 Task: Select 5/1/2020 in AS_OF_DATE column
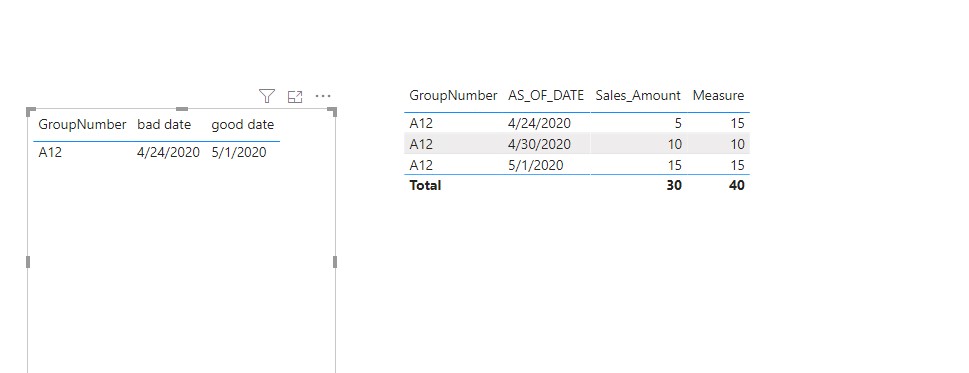536,165
